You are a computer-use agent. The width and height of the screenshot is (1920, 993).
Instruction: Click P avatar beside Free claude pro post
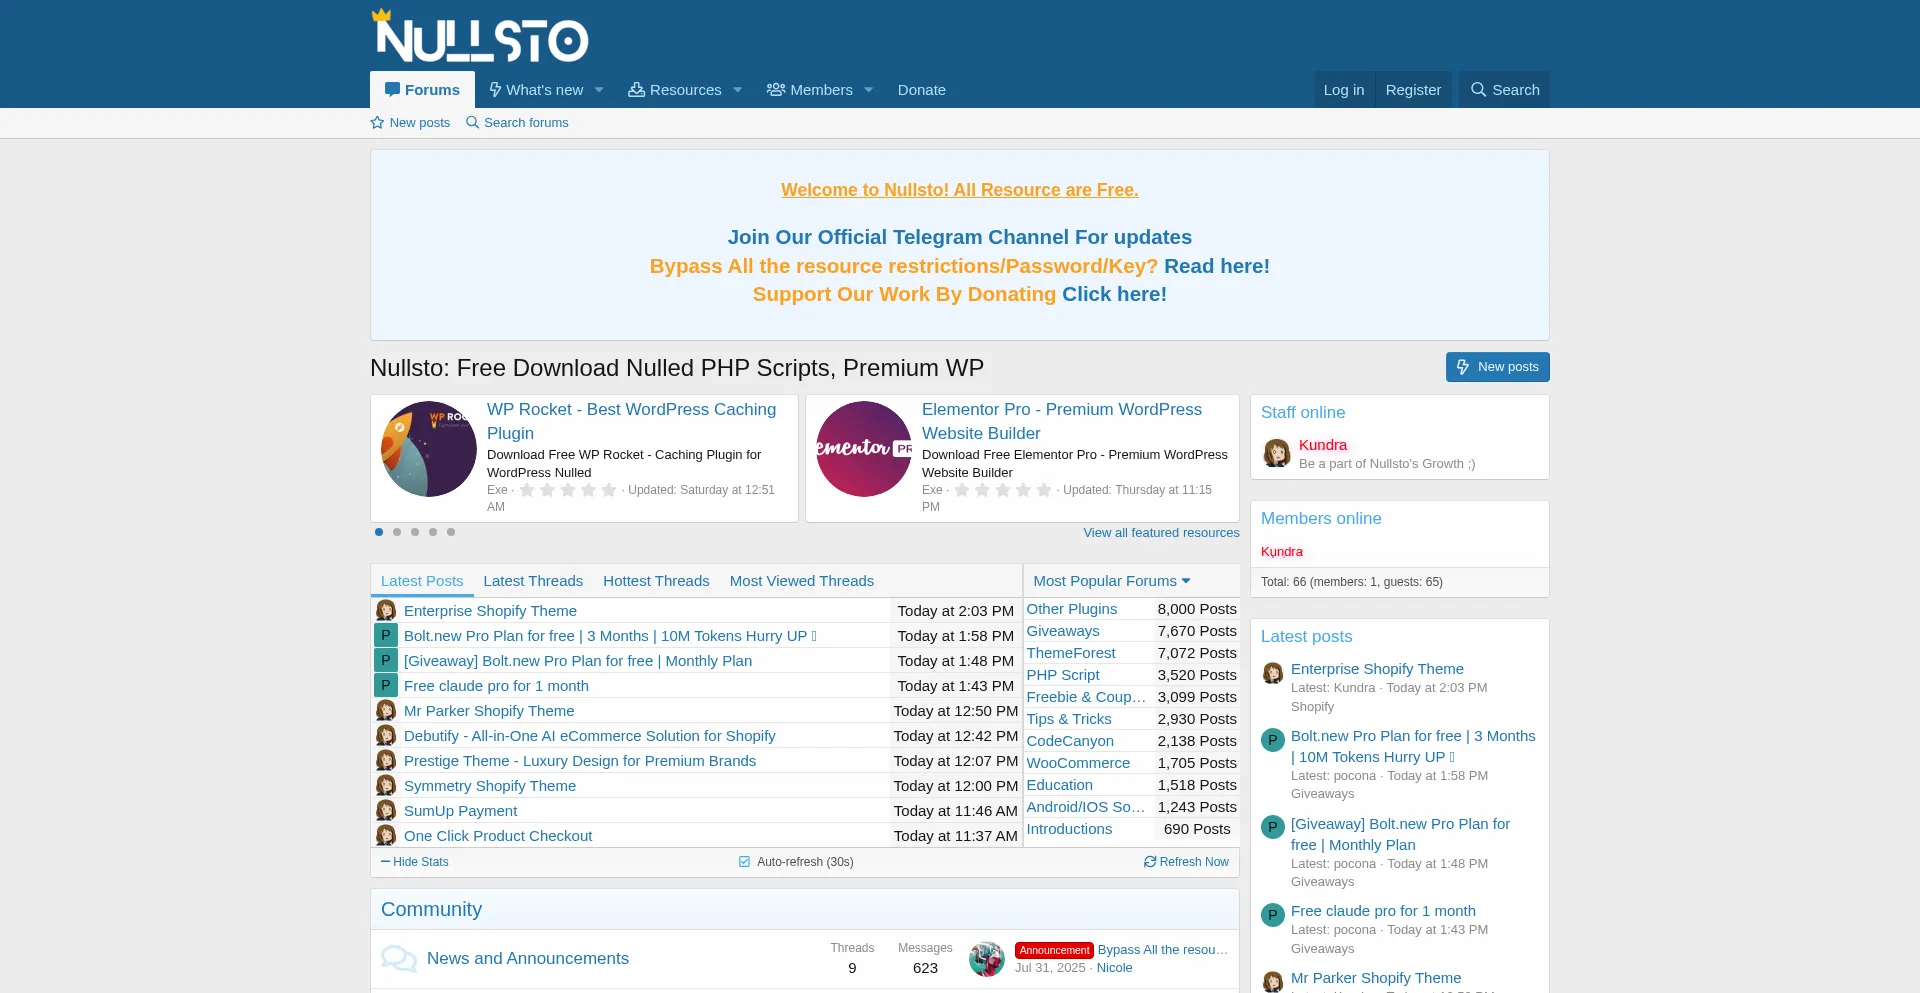386,685
